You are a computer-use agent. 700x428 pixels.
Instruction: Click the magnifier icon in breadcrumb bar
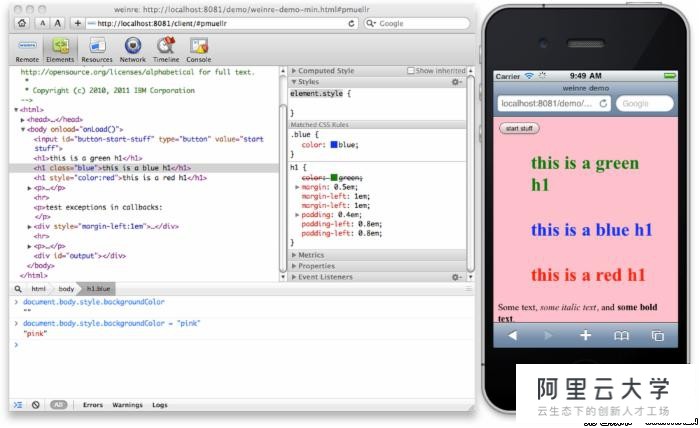pyautogui.click(x=18, y=289)
